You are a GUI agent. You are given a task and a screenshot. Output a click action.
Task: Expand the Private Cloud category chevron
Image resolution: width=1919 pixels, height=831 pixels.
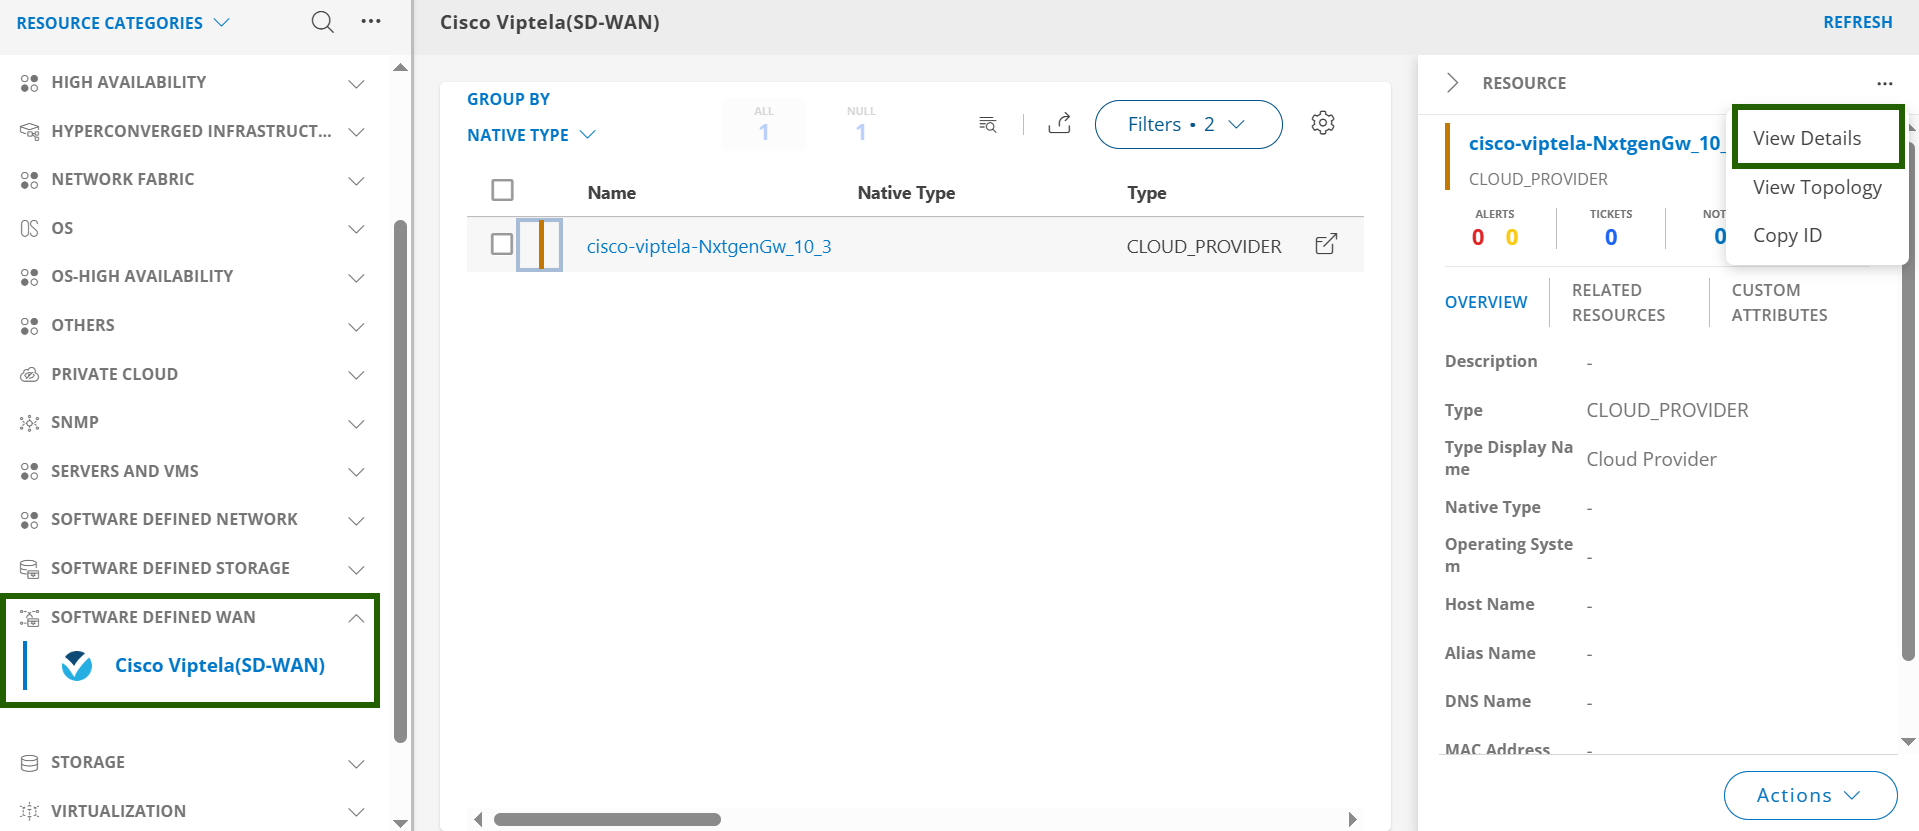tap(356, 374)
